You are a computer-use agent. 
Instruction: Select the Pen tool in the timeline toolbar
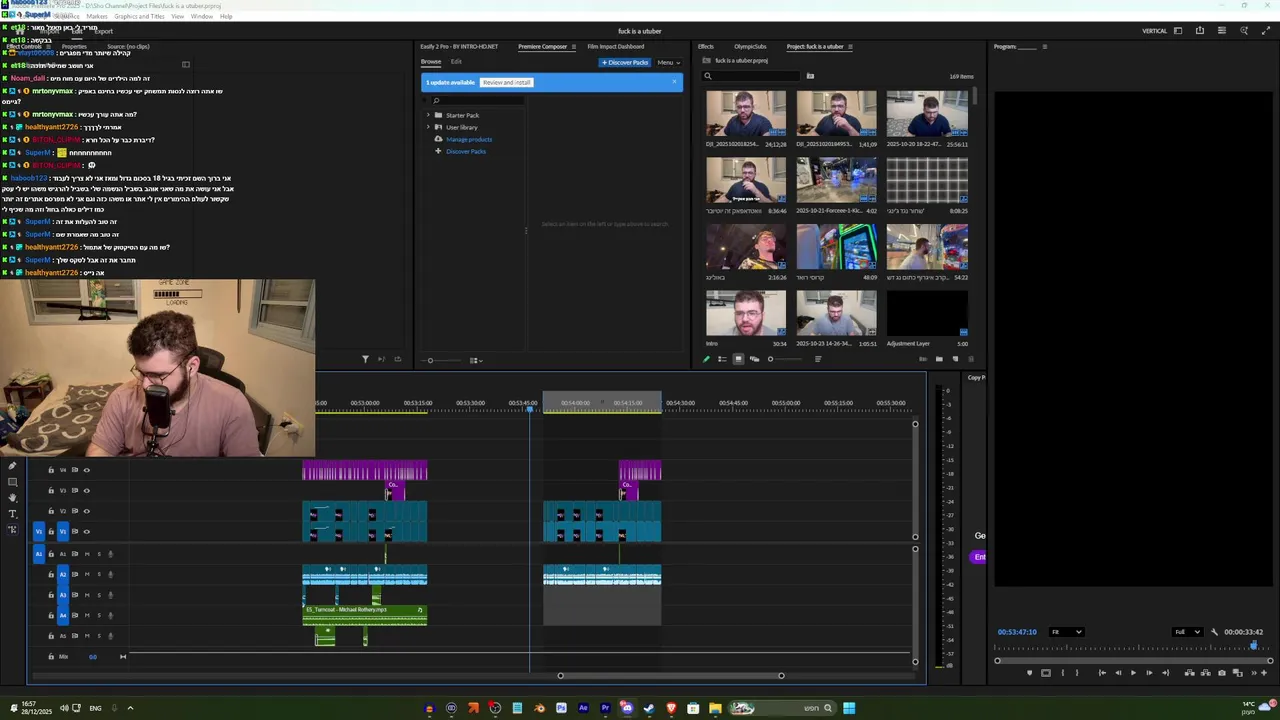tap(12, 466)
